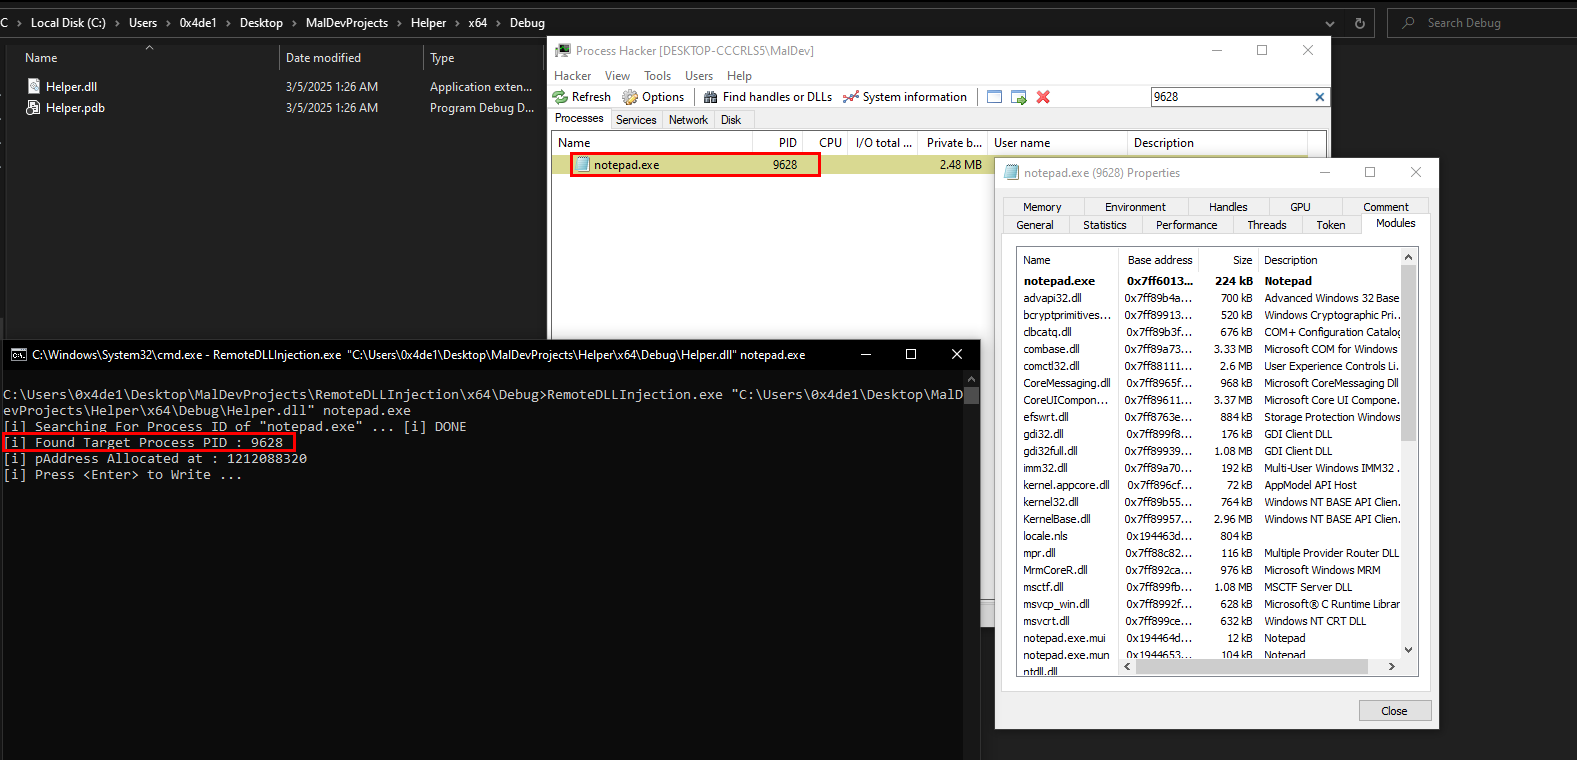1577x760 pixels.
Task: Open the address bar history dropdown
Action: click(1330, 23)
